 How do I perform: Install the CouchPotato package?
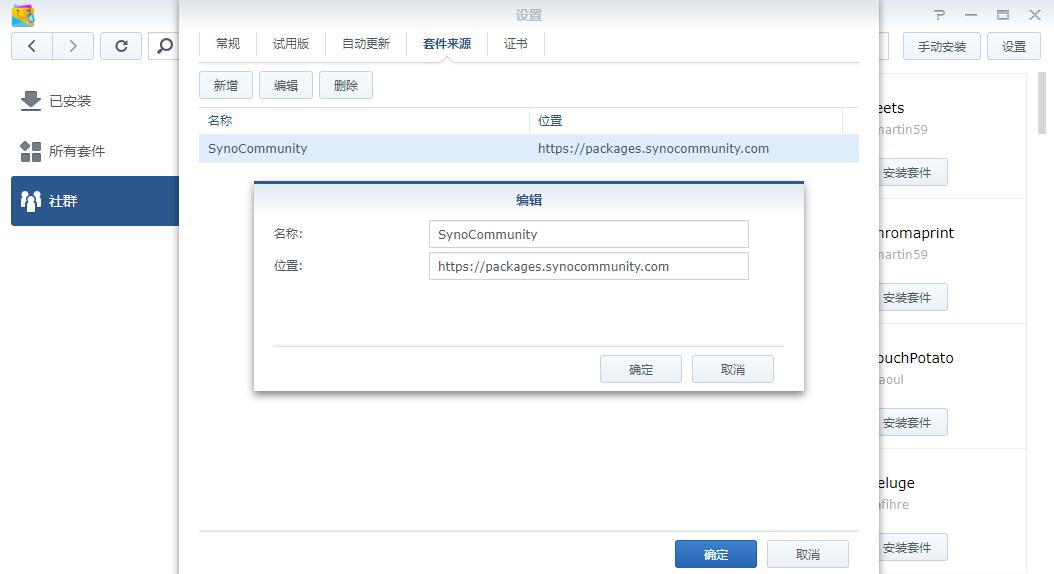[913, 422]
